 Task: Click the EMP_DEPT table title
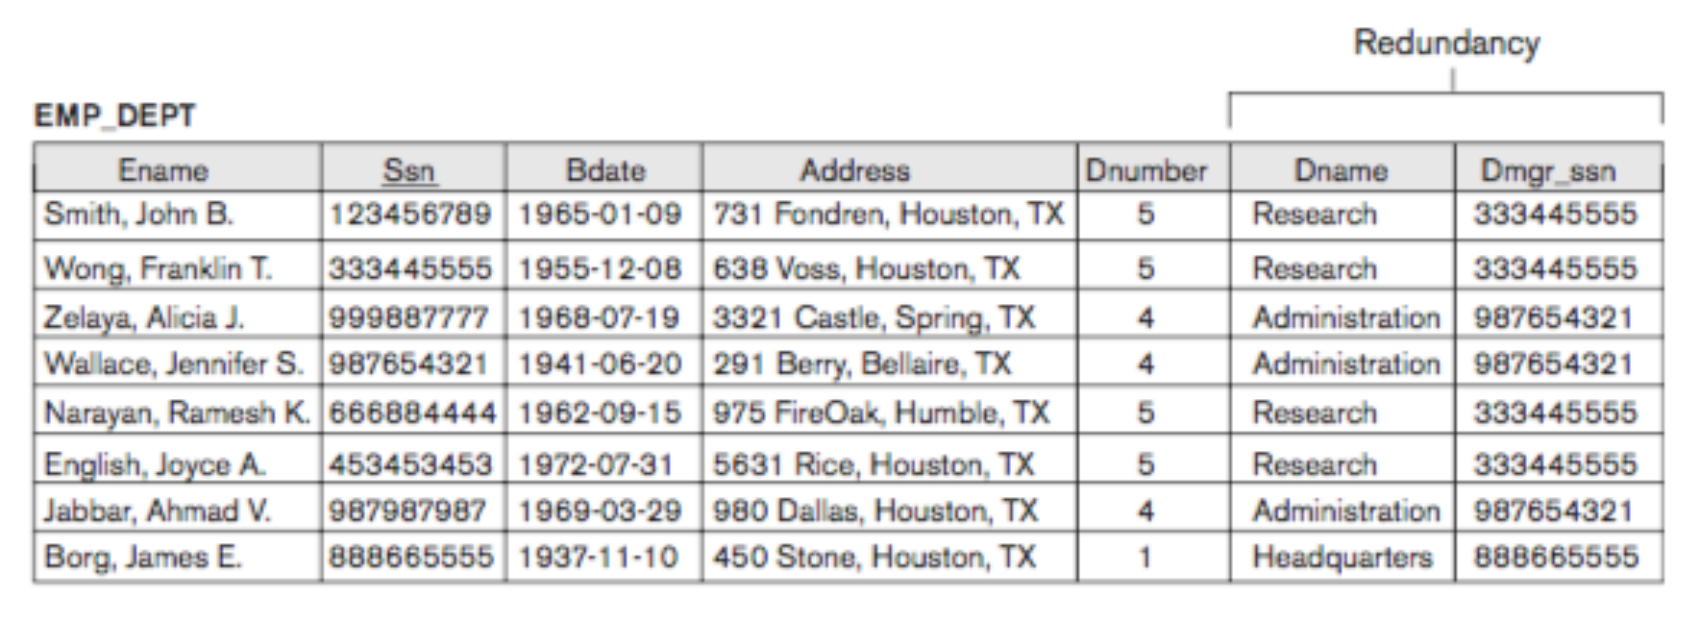coord(115,116)
